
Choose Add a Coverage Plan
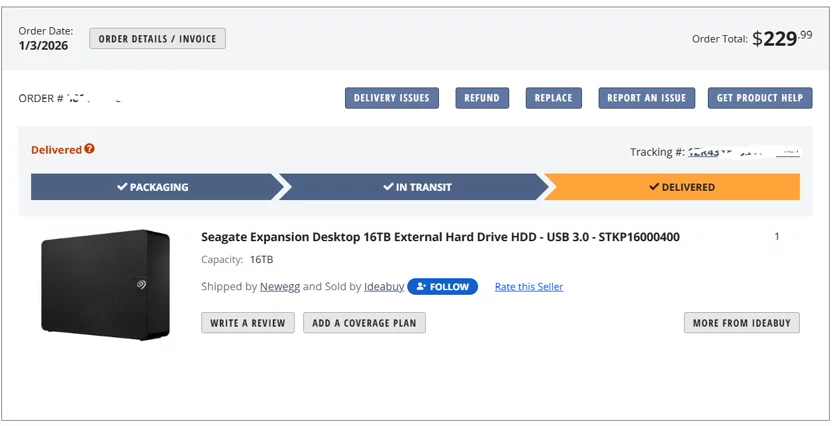(364, 323)
